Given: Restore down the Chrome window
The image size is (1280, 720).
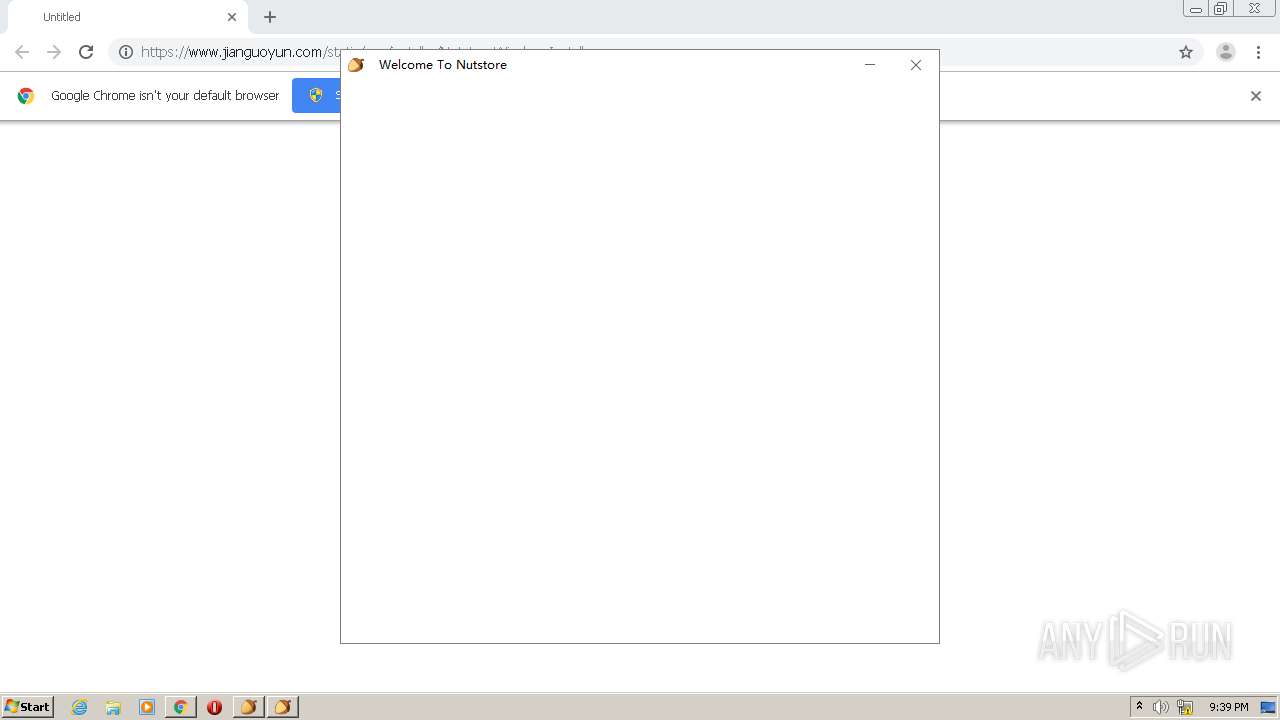Looking at the screenshot, I should tap(1221, 9).
